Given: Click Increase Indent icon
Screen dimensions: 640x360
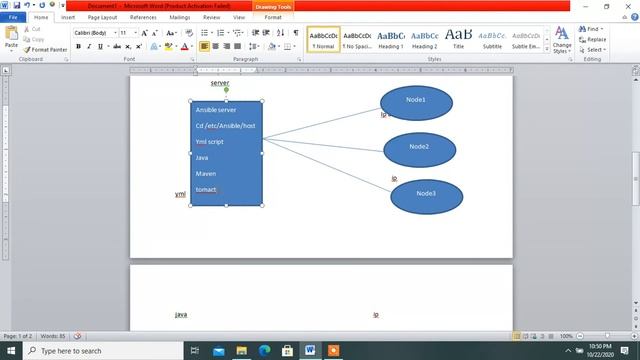Looking at the screenshot, I should tap(266, 33).
